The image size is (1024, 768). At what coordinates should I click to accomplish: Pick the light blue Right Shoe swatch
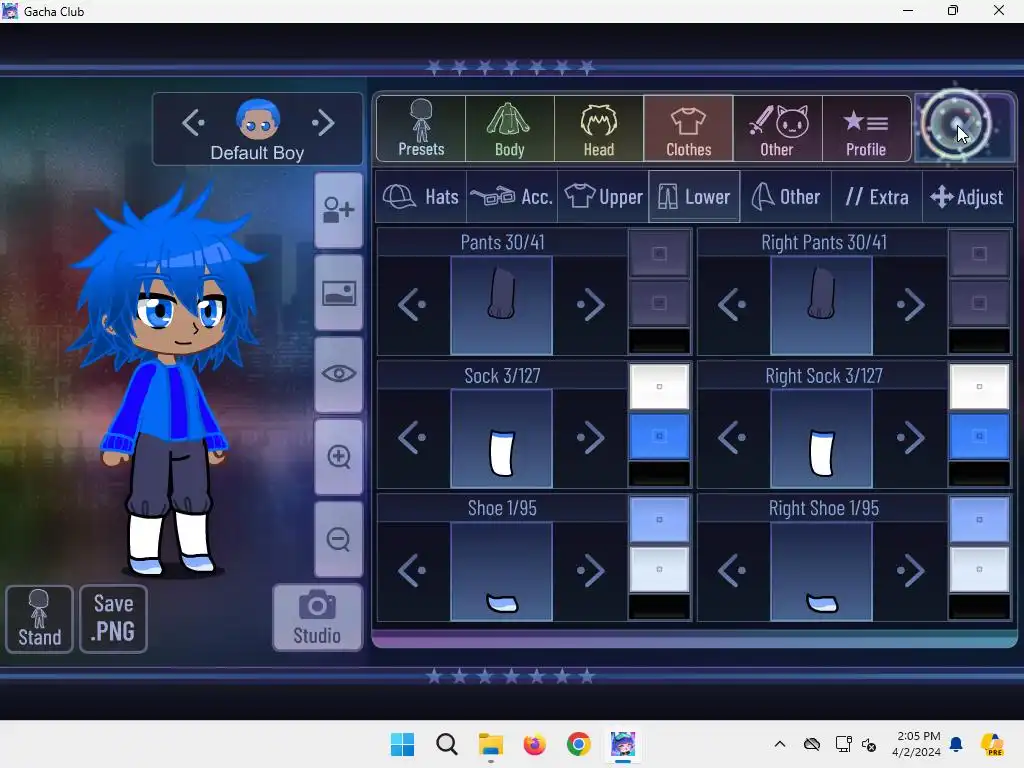[x=979, y=520]
